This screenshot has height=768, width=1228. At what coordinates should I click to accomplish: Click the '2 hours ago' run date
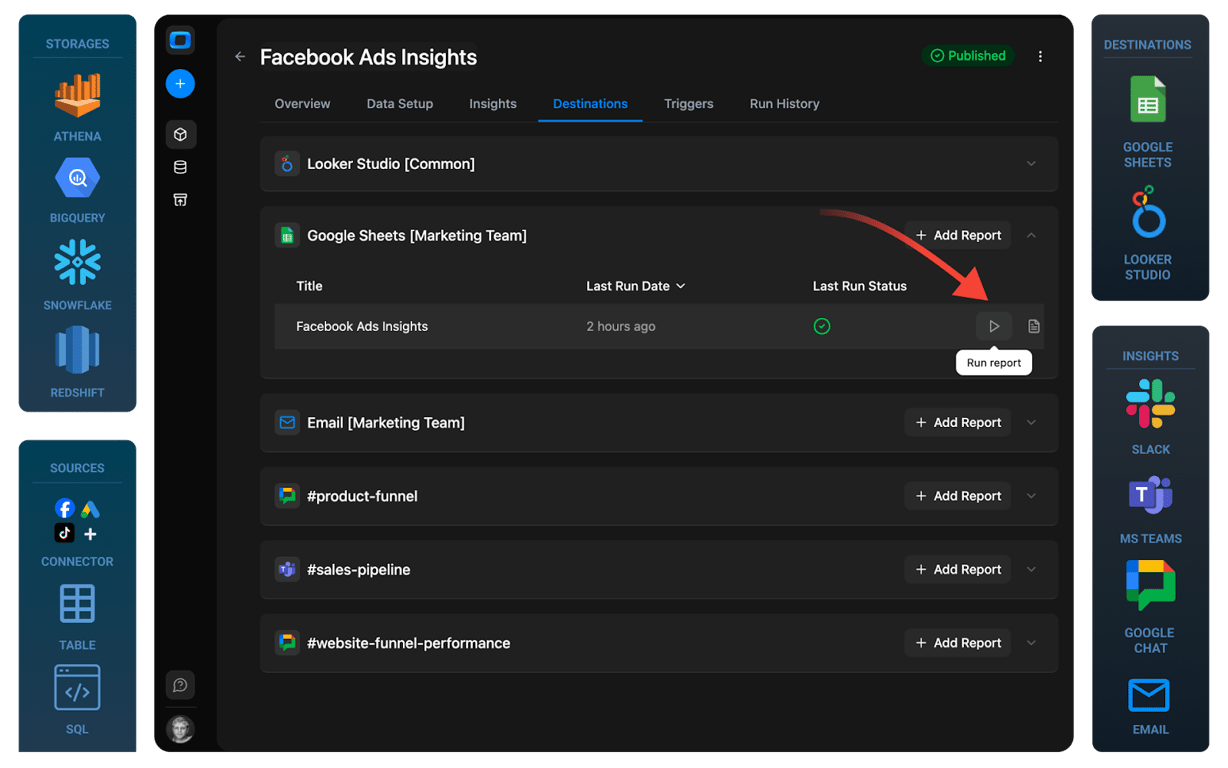(x=621, y=326)
